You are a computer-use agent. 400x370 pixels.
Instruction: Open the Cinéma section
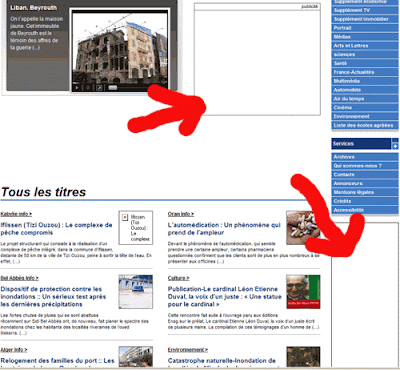pos(365,108)
